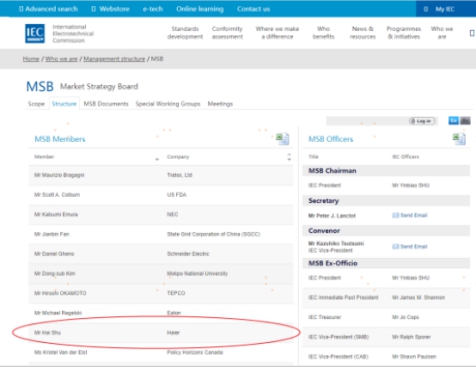Export MSB Officers to Excel icon
Screen dimensions: 476x367
point(459,139)
